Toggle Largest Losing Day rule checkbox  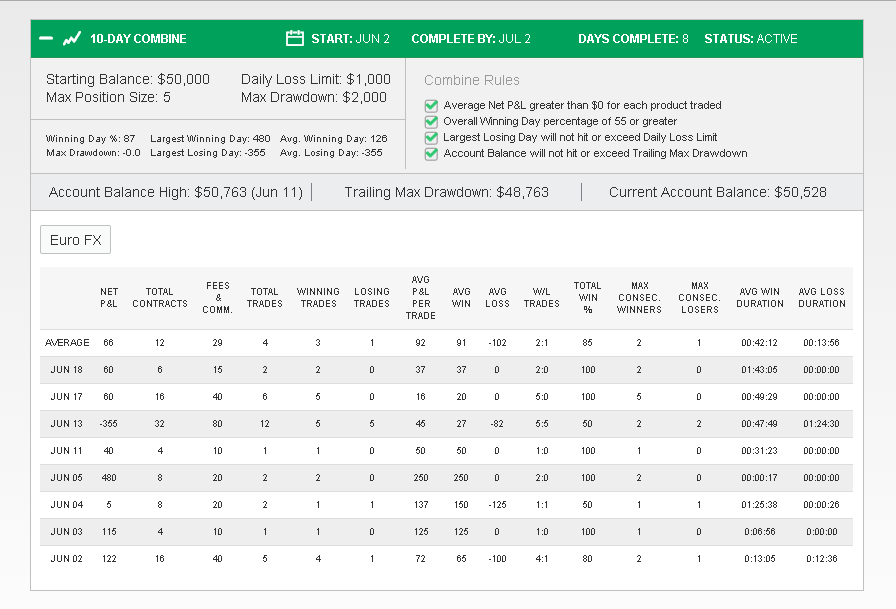point(431,138)
